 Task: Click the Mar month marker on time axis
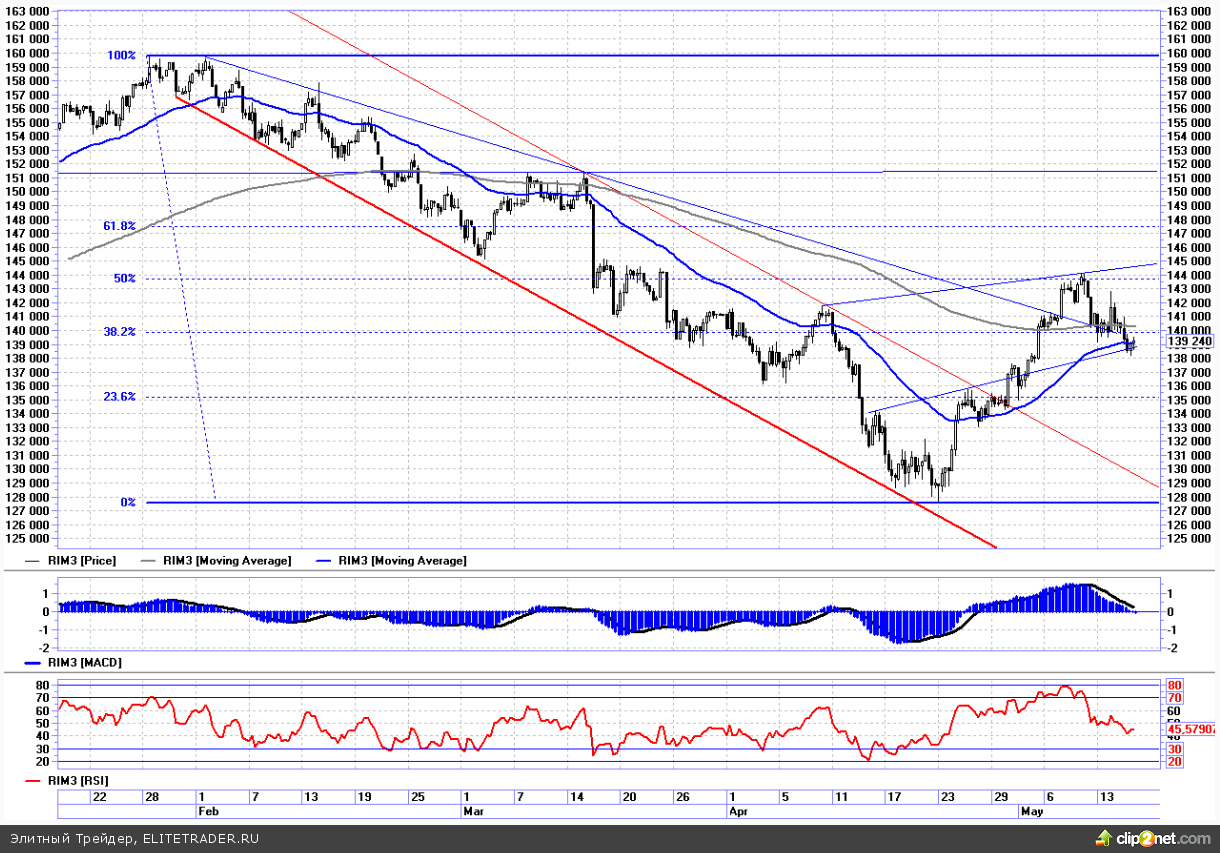tap(471, 813)
